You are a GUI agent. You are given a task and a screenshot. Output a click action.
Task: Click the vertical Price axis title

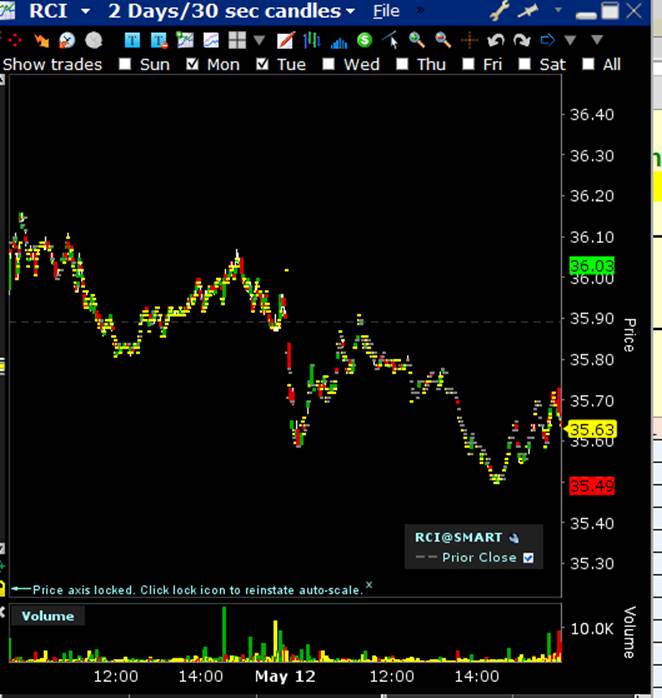point(629,335)
